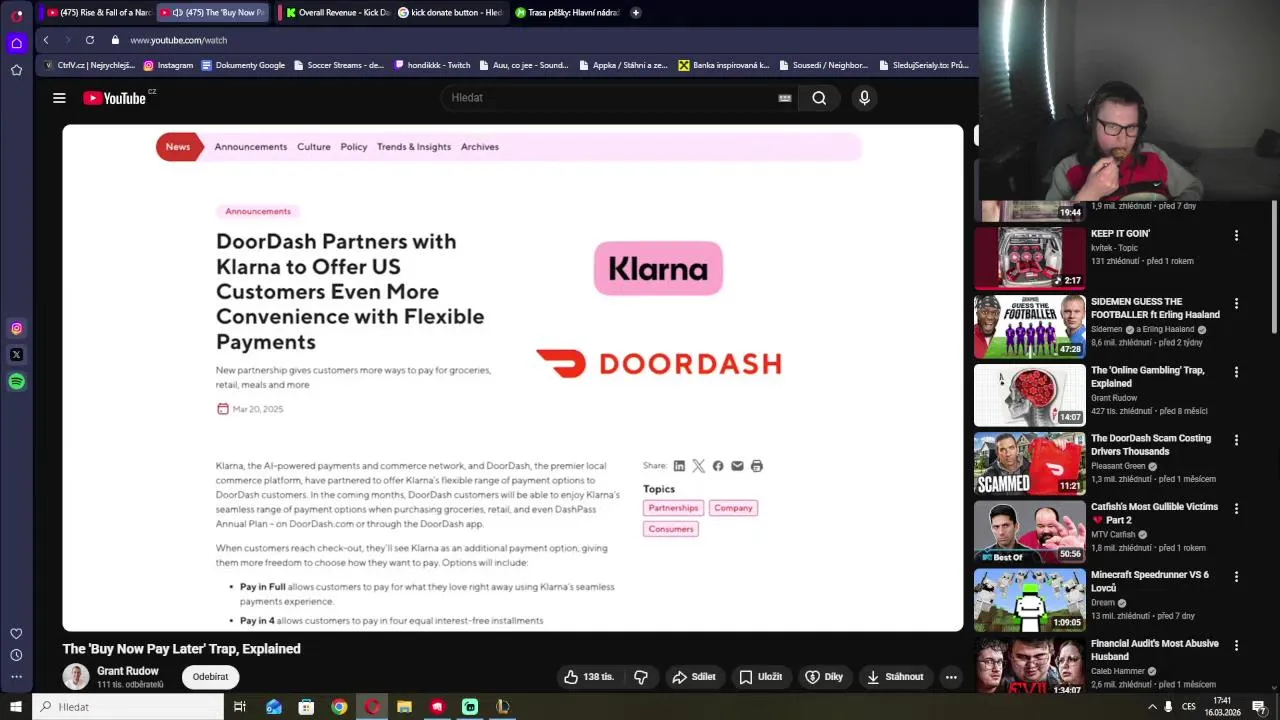Open Minecraft Speedrunner VS 6 Lovců title
The height and width of the screenshot is (720, 1280).
click(x=1150, y=582)
